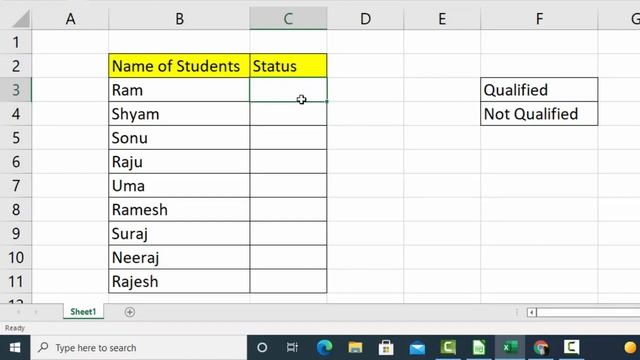Screen dimensions: 640x360
Task: Switch to Excel in the taskbar
Action: 510,348
